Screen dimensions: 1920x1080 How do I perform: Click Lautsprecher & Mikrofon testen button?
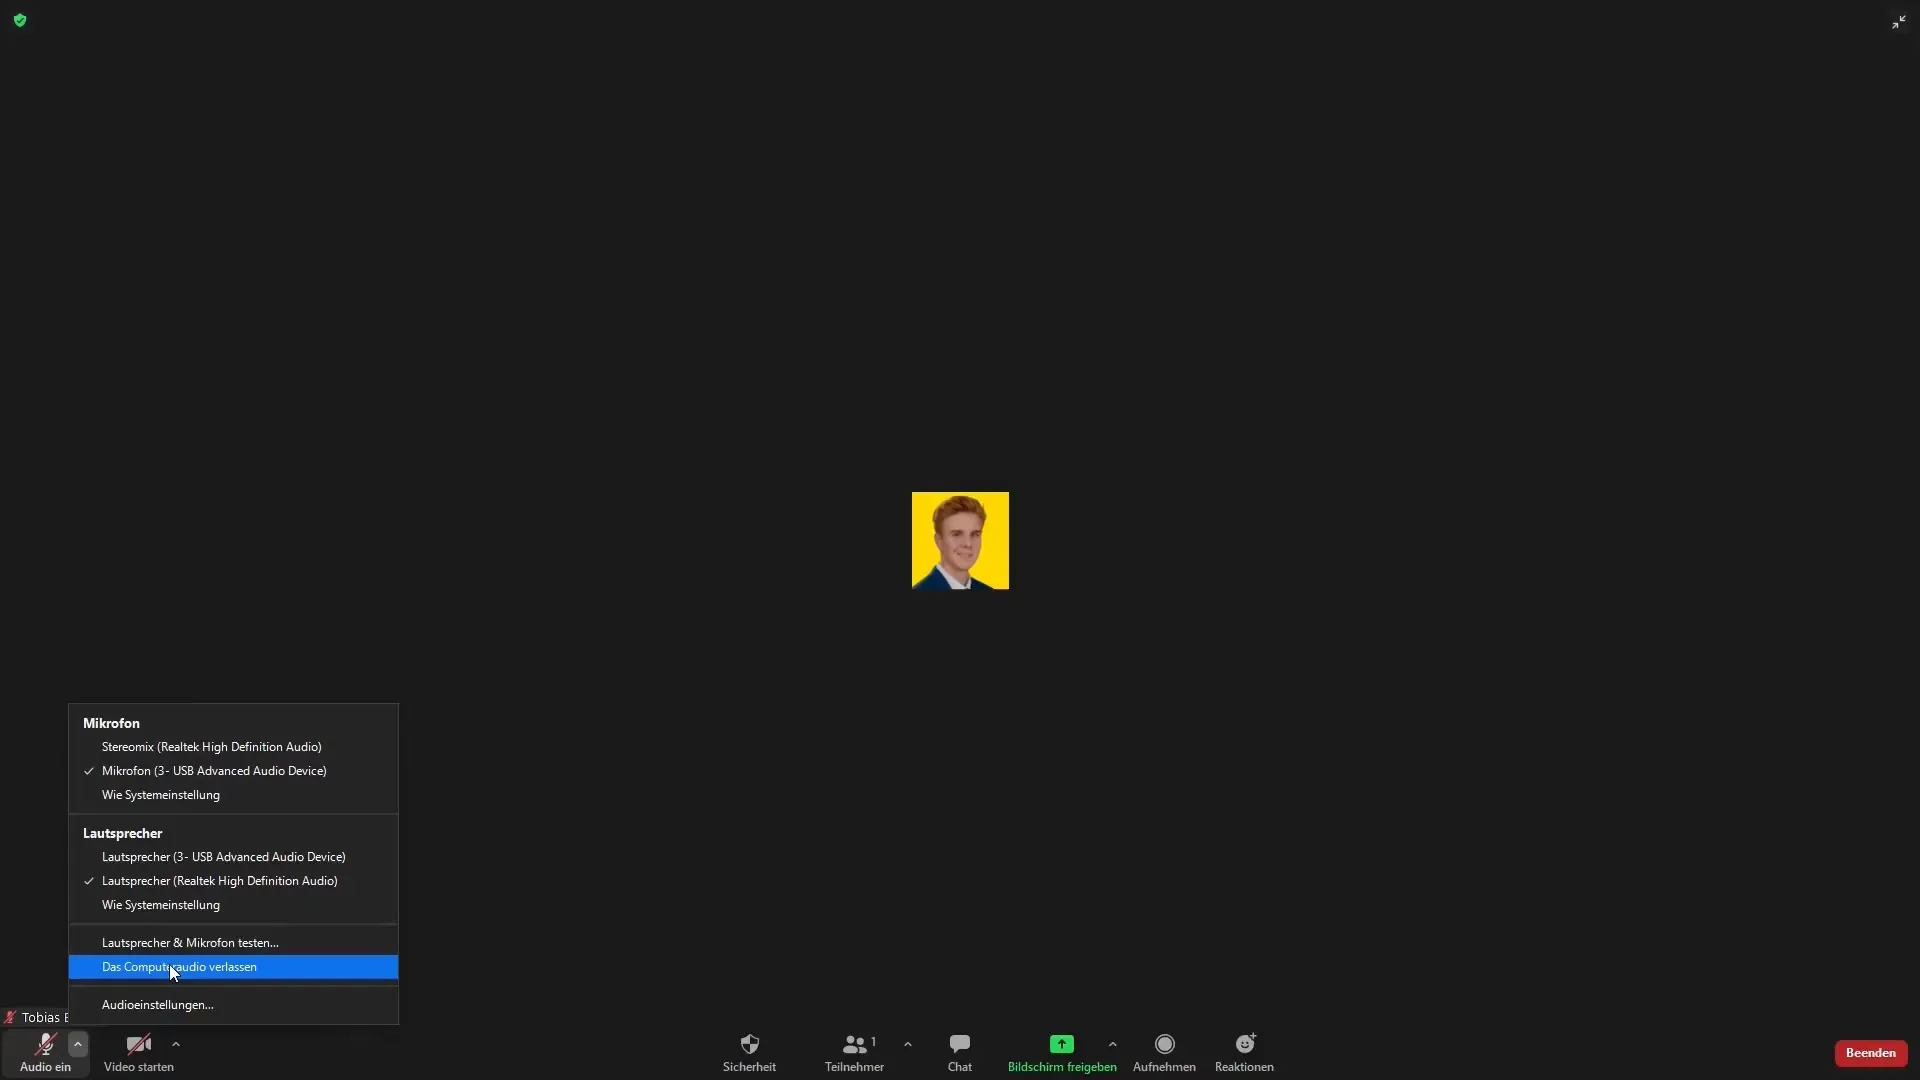pos(190,942)
